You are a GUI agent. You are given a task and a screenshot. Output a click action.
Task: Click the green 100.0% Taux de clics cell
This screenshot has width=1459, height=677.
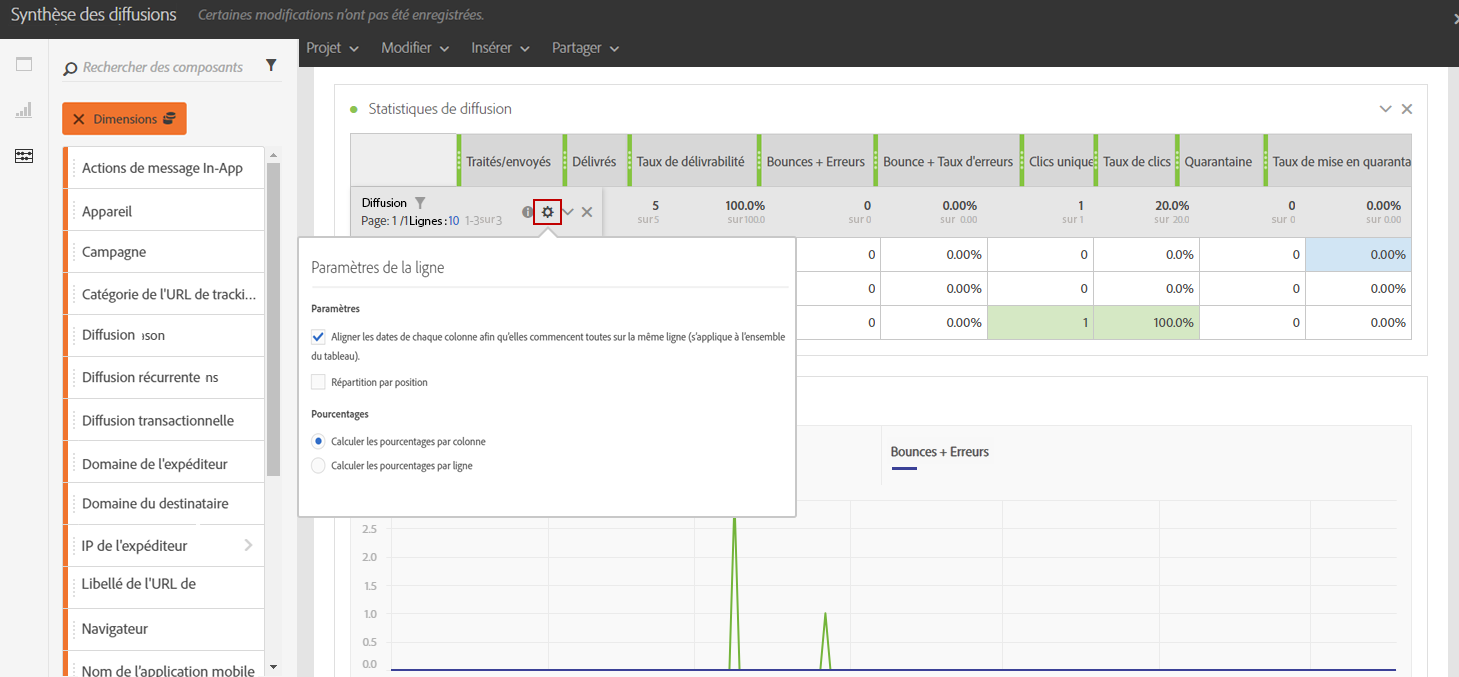(1146, 322)
